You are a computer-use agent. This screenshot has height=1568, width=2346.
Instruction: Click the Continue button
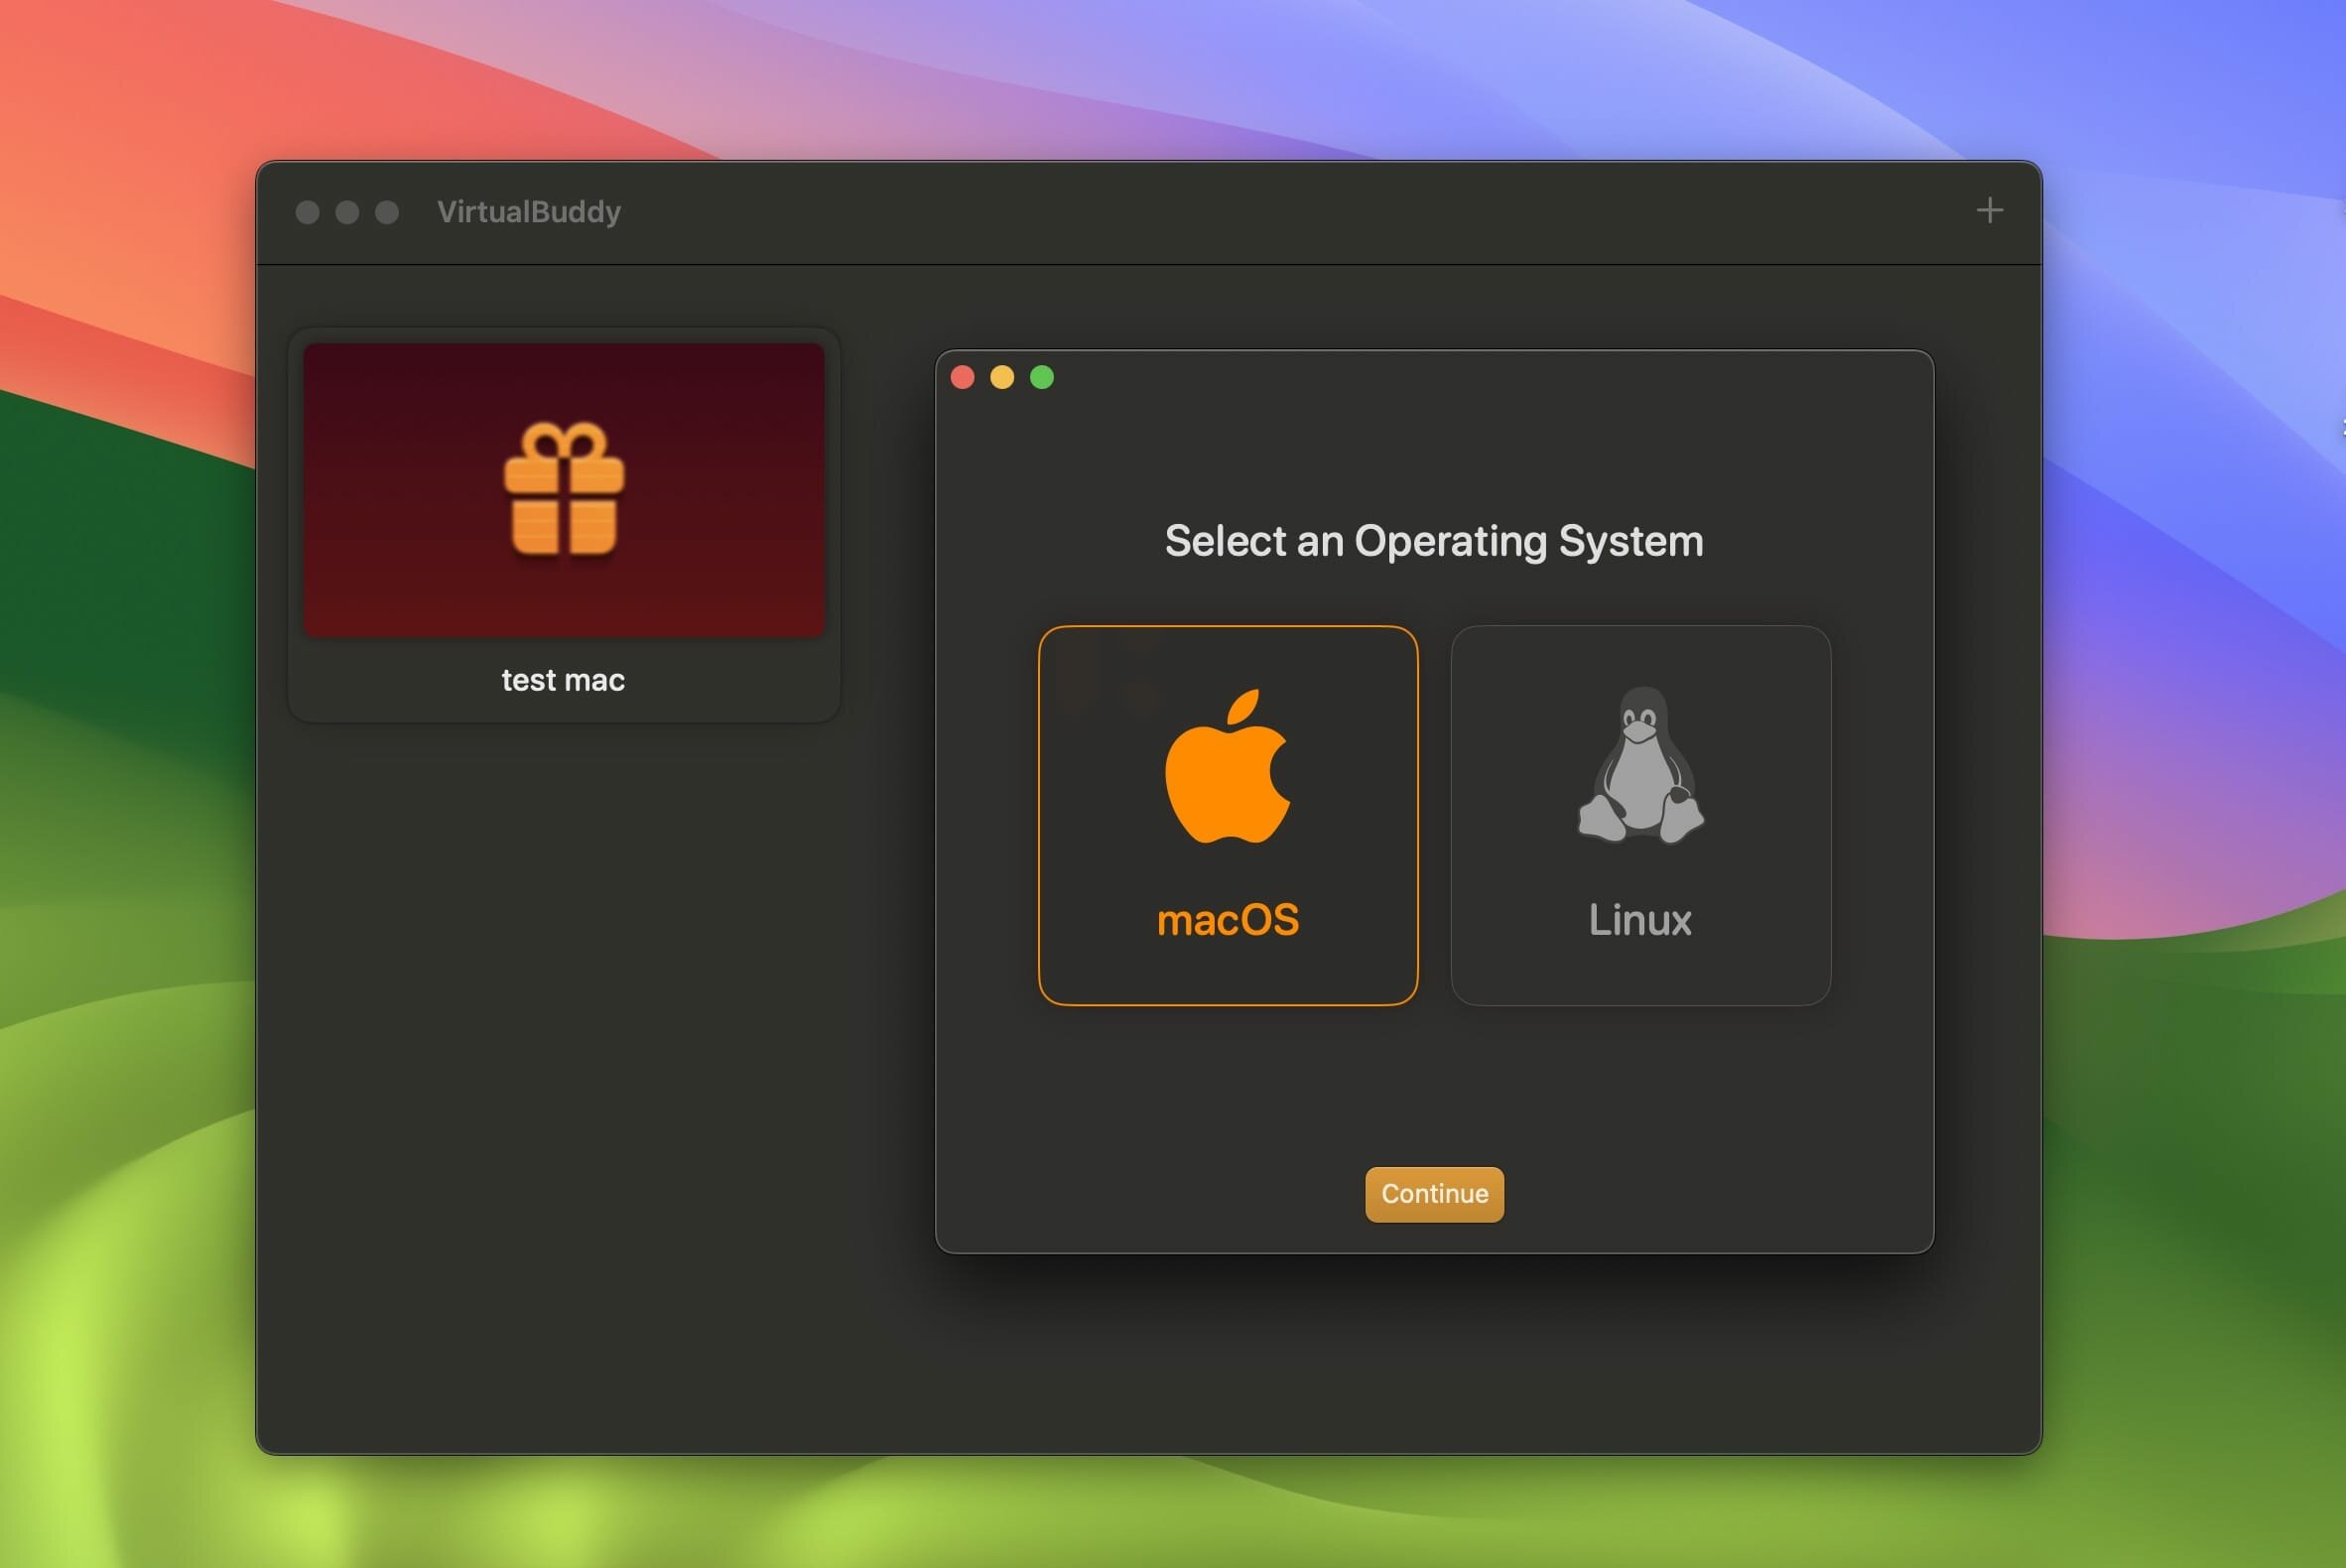click(1434, 1194)
